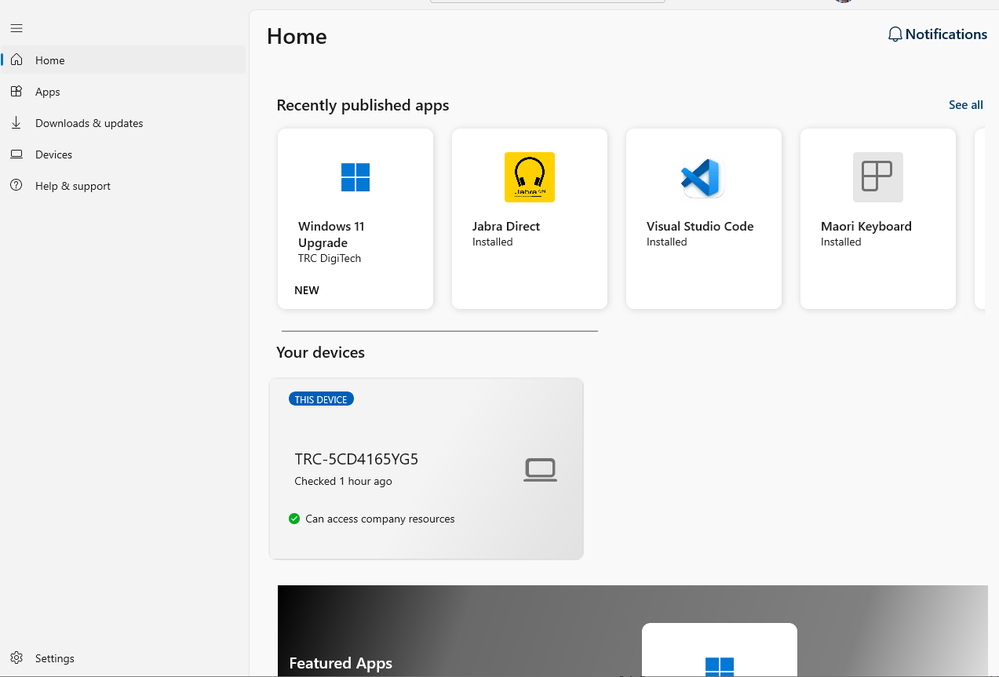Click 'Checked 1 hour ago' text
The image size is (999, 677).
pyautogui.click(x=343, y=481)
